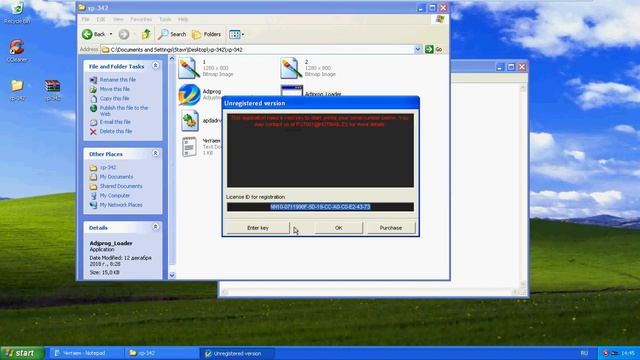Select bitmap image file 1 icon
Screen dimensions: 640x360
pos(189,69)
